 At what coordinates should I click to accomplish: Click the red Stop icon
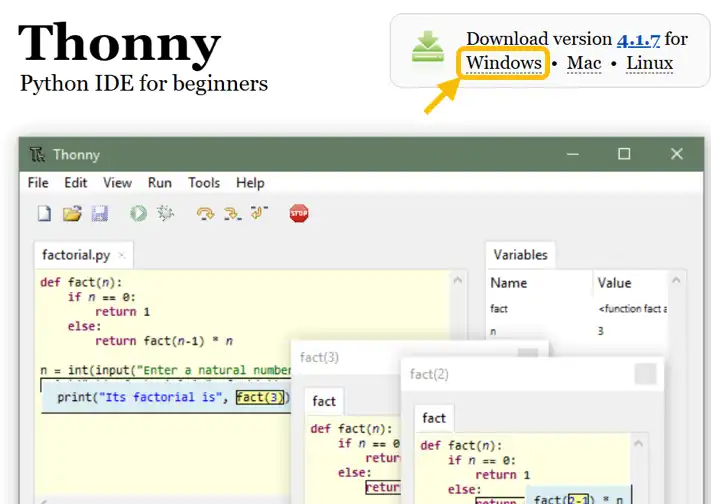[x=299, y=213]
